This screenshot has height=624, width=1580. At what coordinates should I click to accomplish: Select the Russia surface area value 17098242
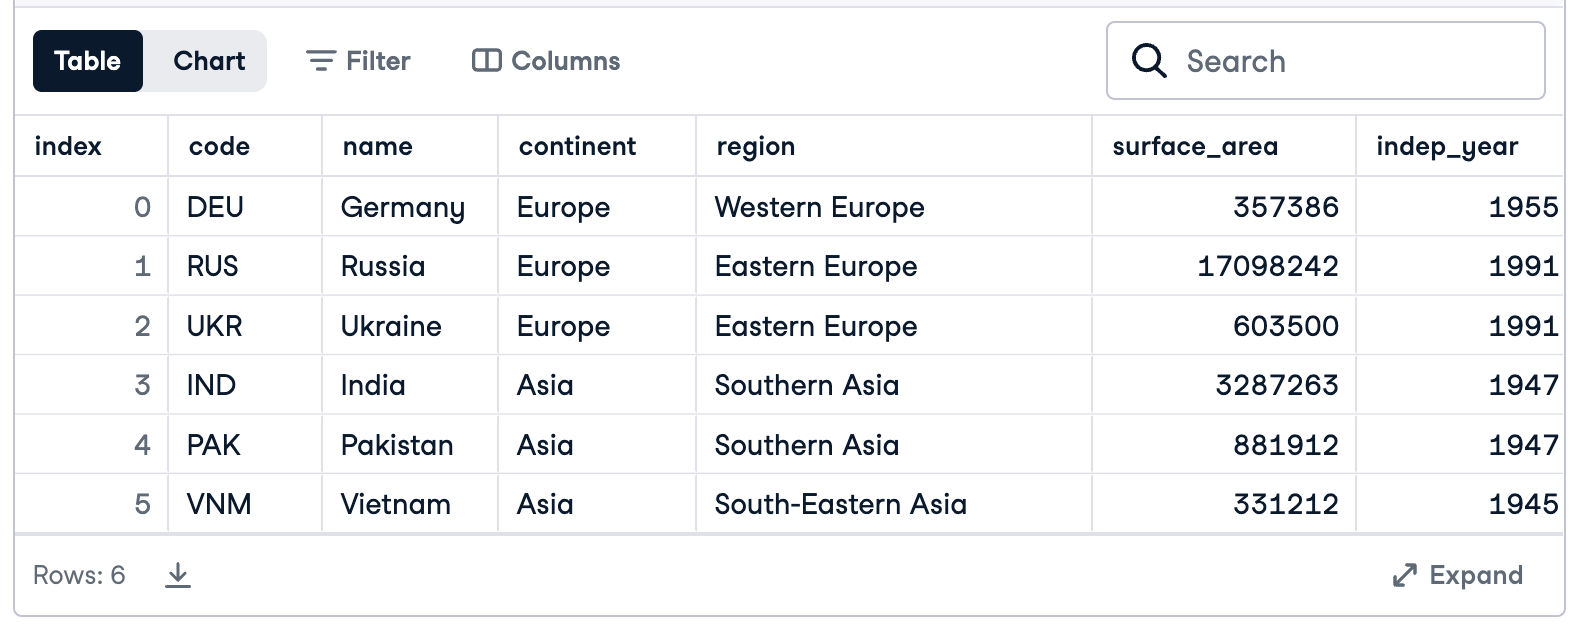tap(1267, 266)
